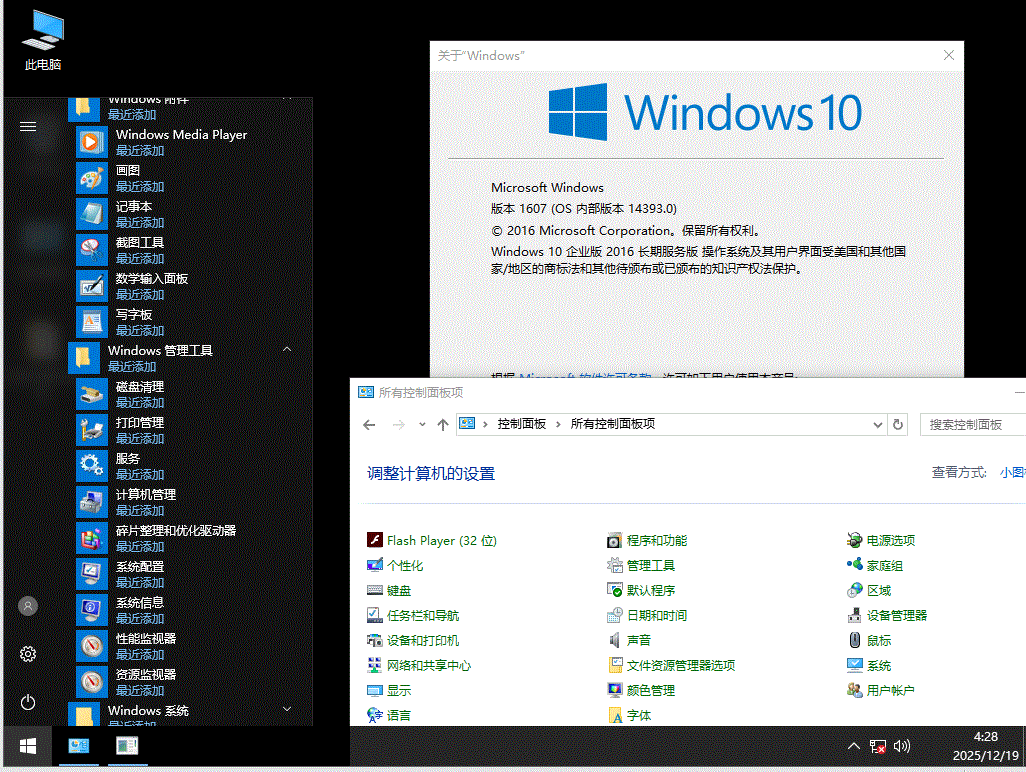Image resolution: width=1026 pixels, height=772 pixels.
Task: Open Disk Cleanup (磁盘清理) icon
Action: point(91,394)
